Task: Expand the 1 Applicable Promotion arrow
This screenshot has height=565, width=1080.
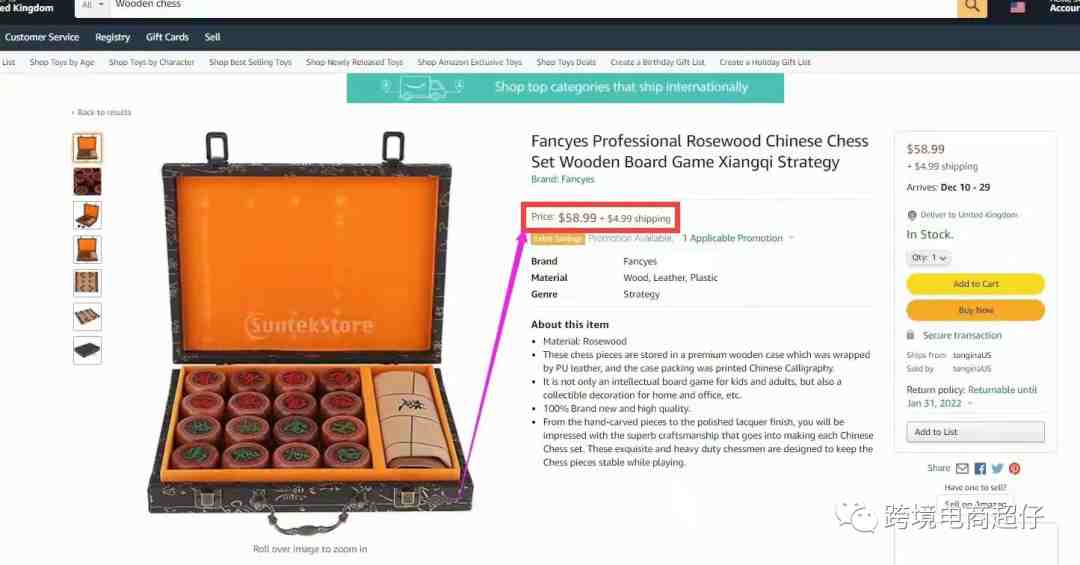Action: click(791, 238)
